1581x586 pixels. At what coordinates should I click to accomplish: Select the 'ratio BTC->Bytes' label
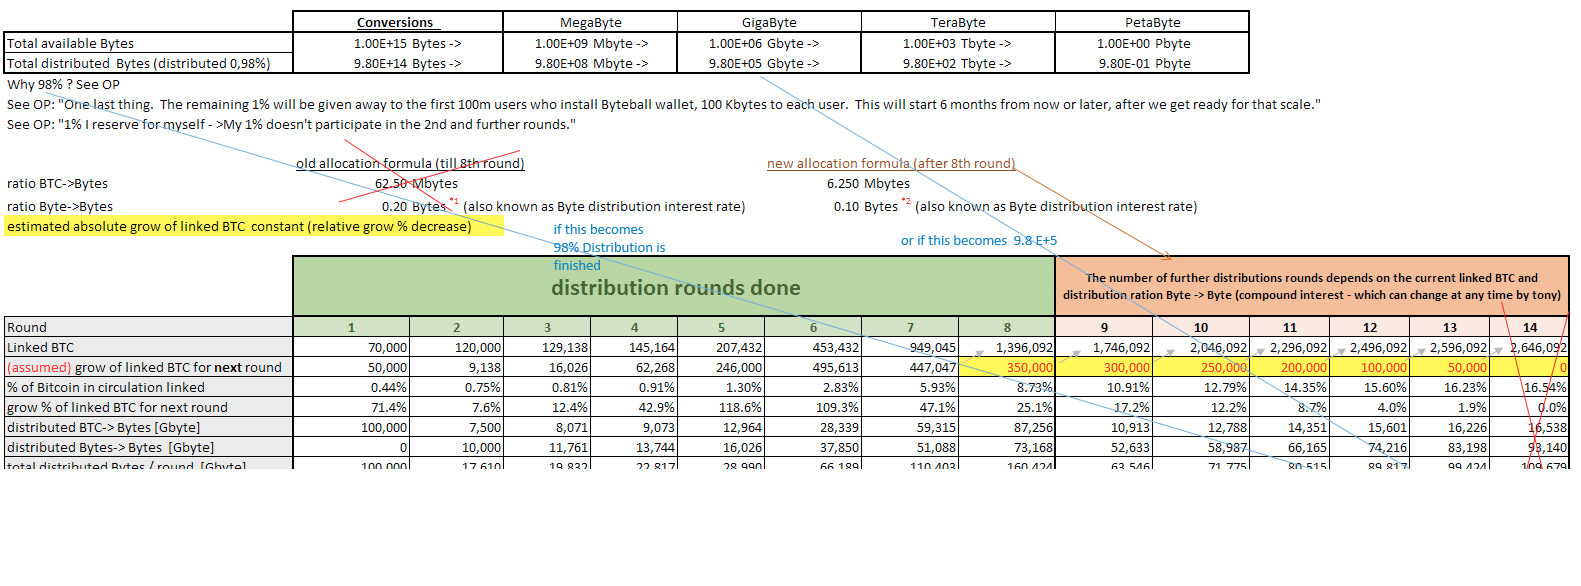pyautogui.click(x=57, y=183)
